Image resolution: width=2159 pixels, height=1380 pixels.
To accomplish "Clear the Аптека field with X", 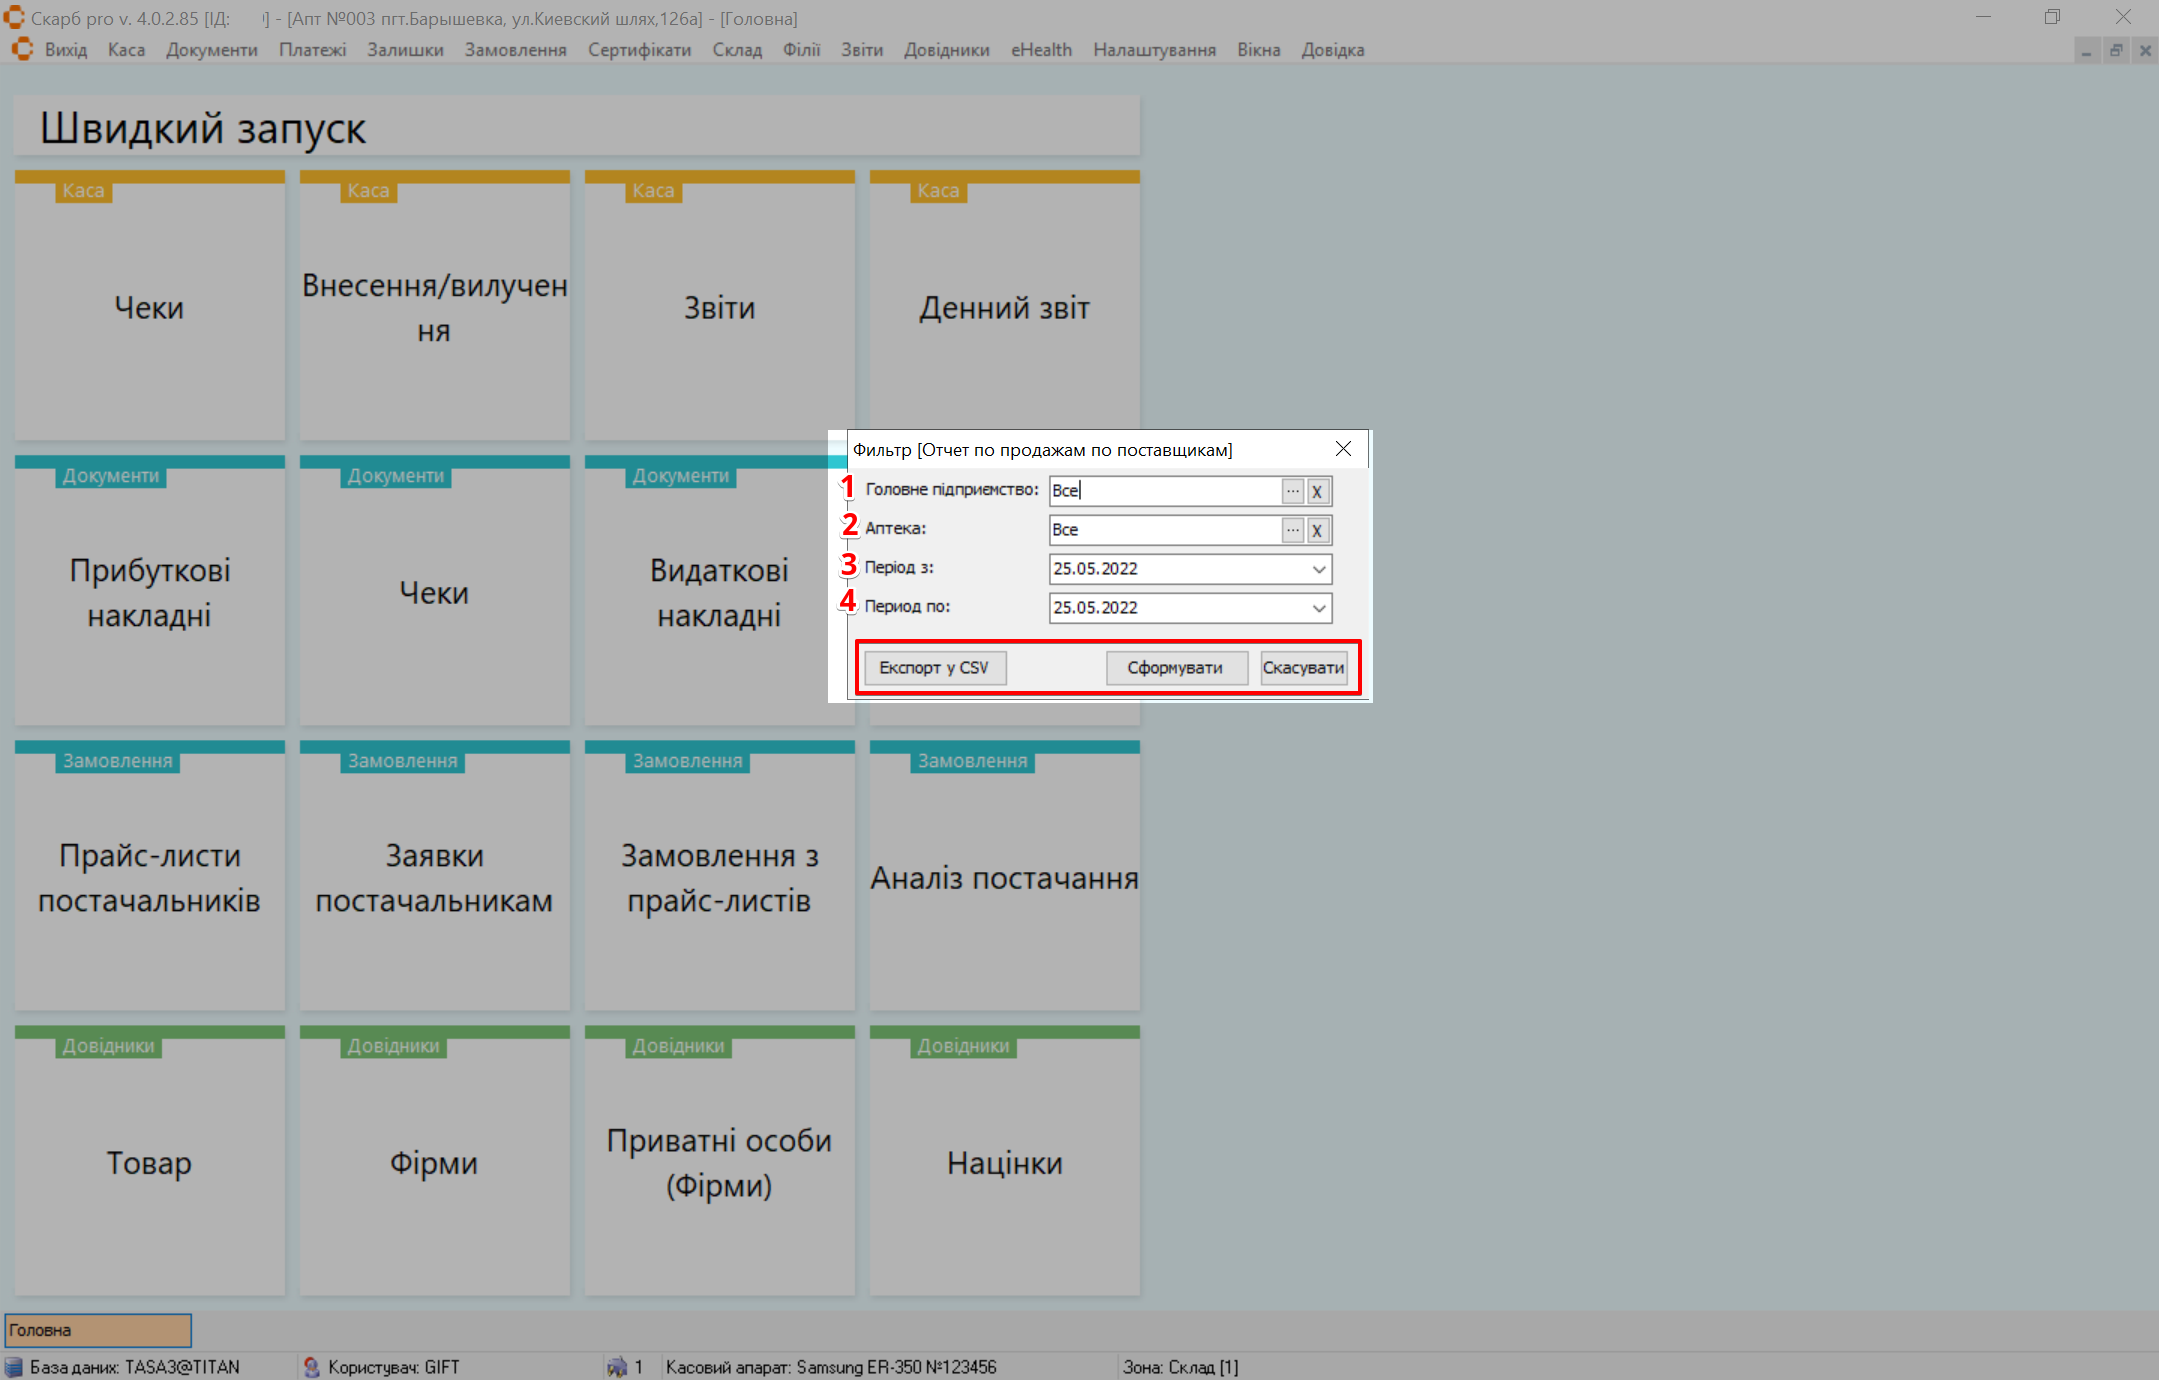I will click(1318, 530).
